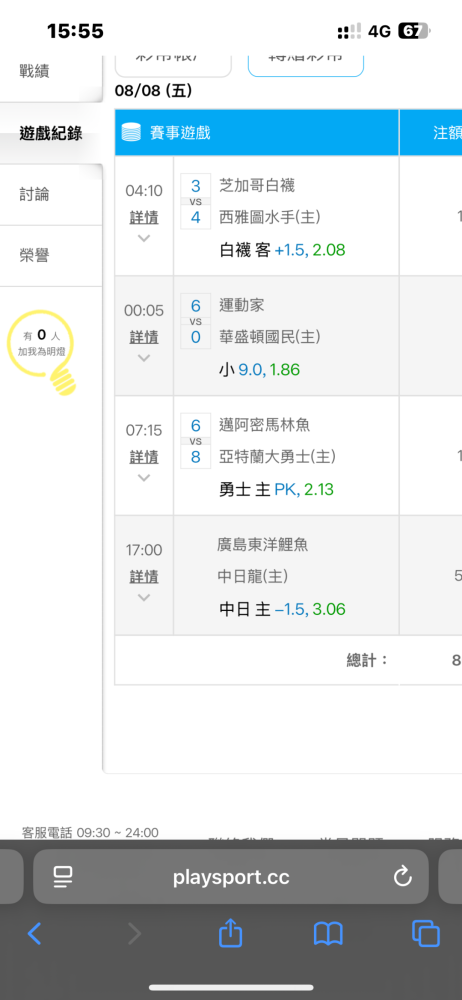Open Safari bookmarks book icon
Image resolution: width=462 pixels, height=1000 pixels.
329,934
